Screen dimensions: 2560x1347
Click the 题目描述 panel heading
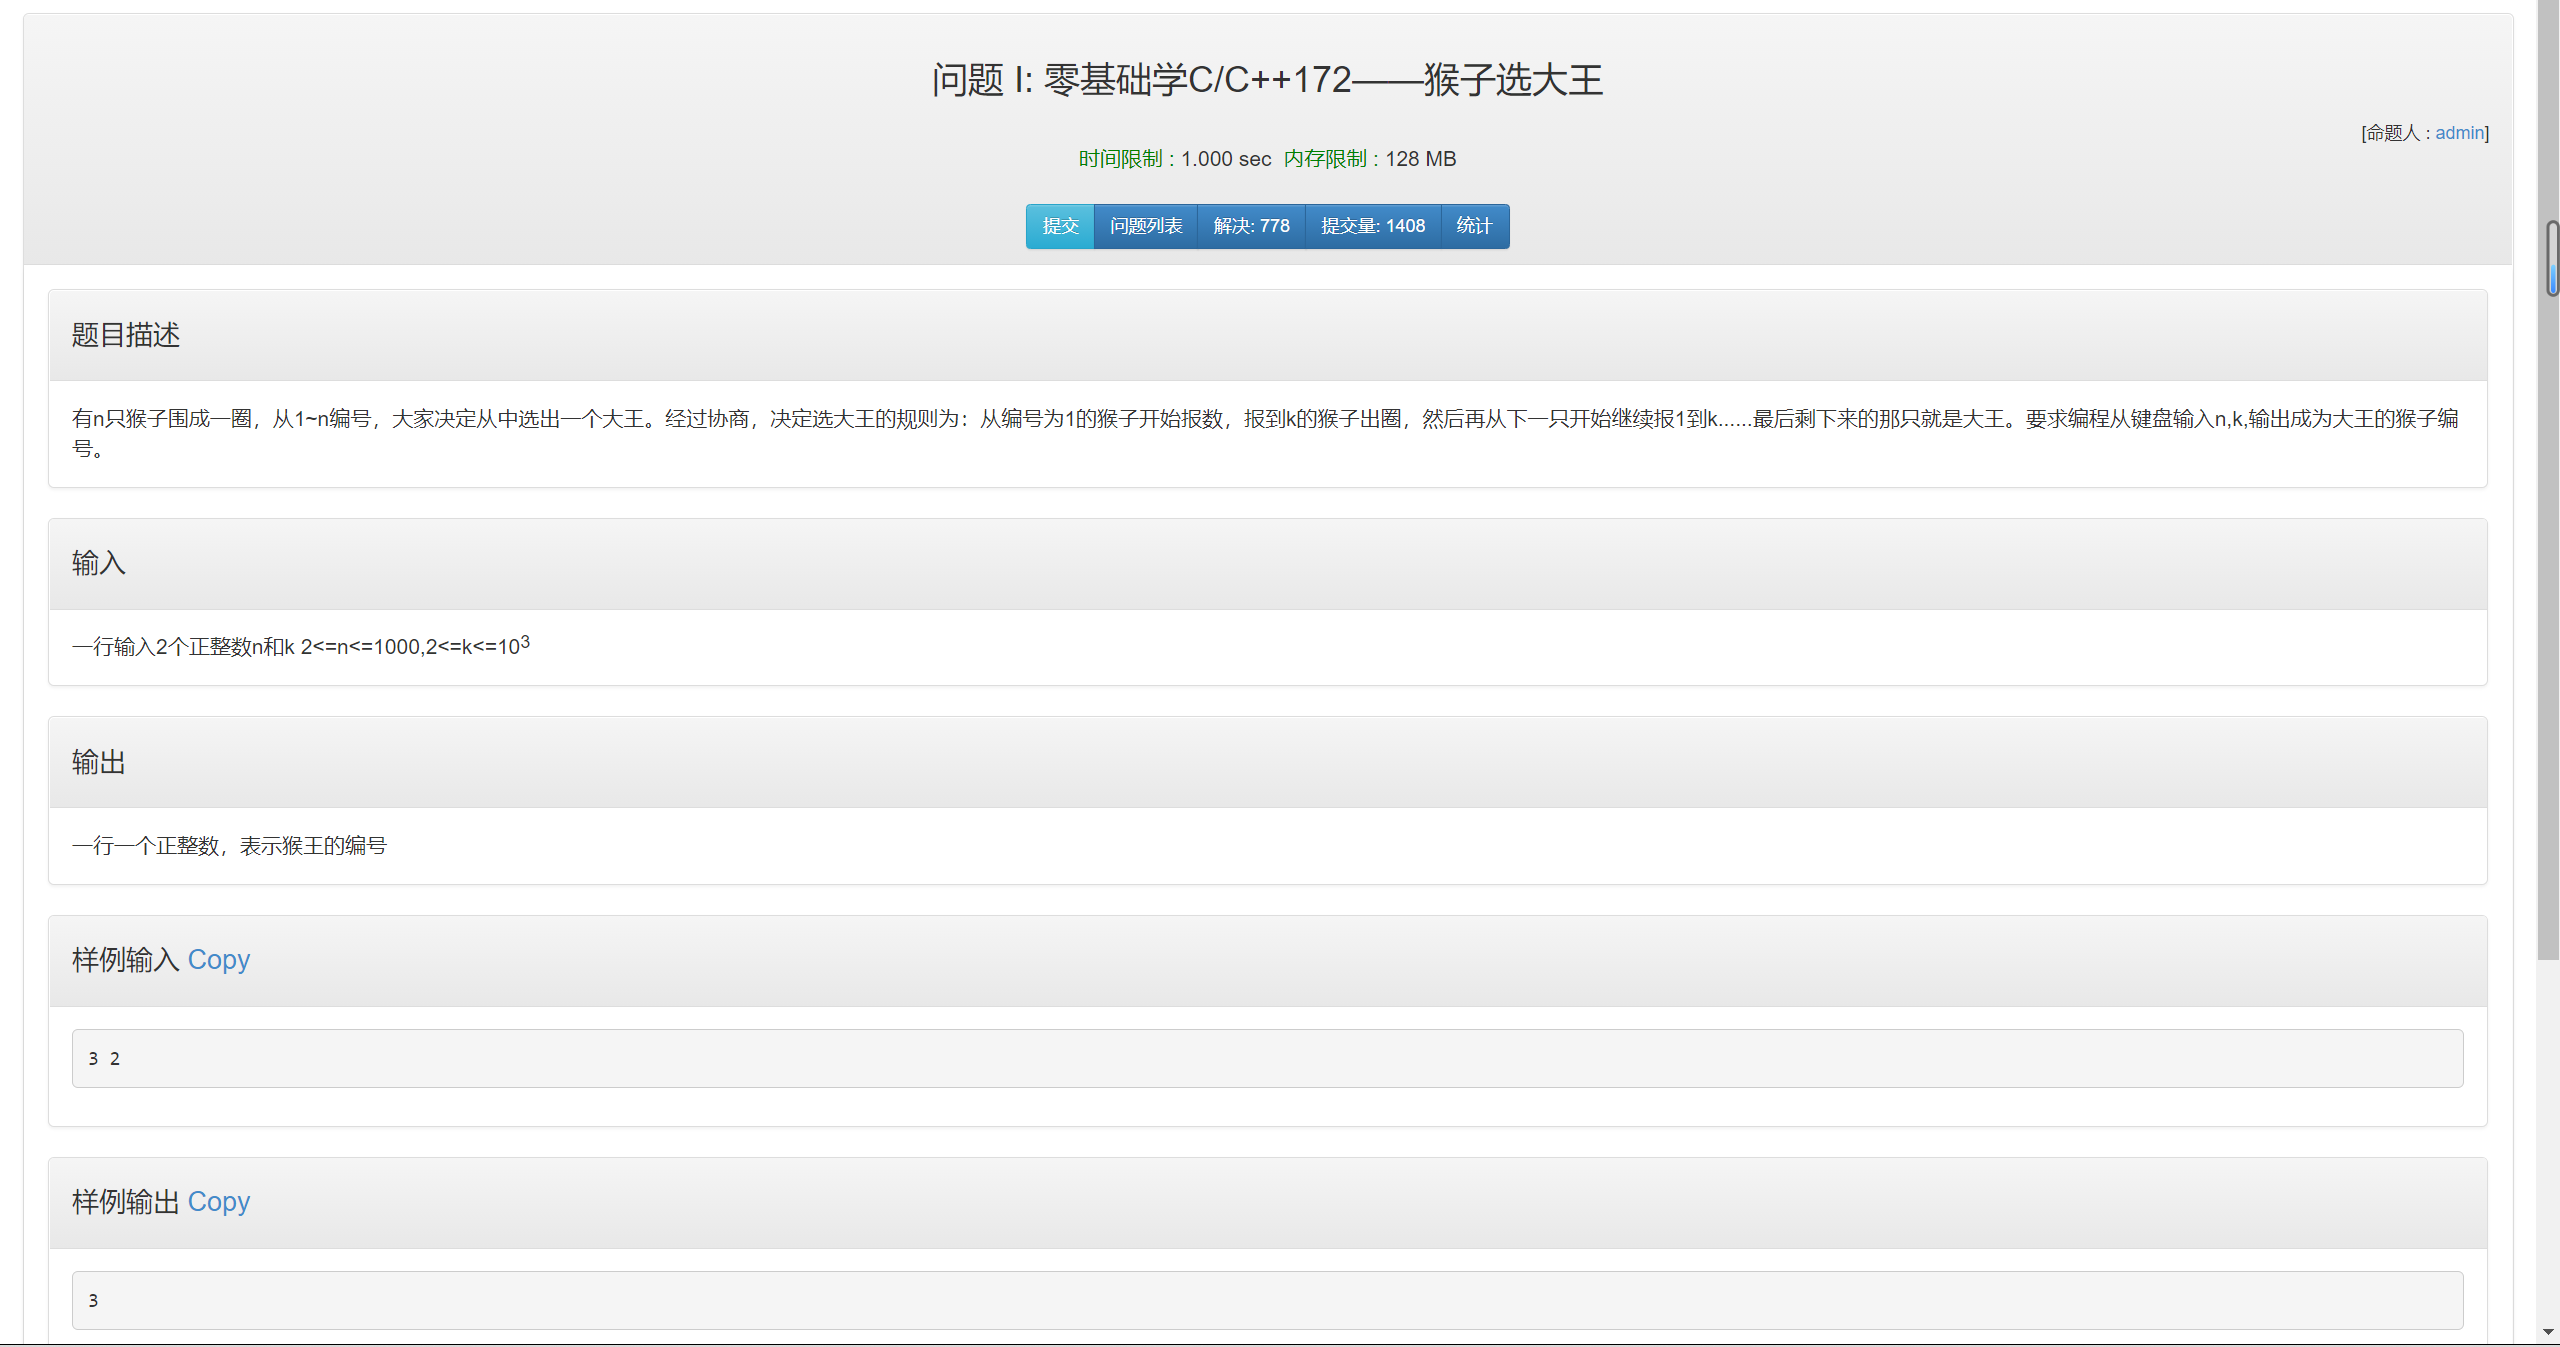pyautogui.click(x=126, y=335)
